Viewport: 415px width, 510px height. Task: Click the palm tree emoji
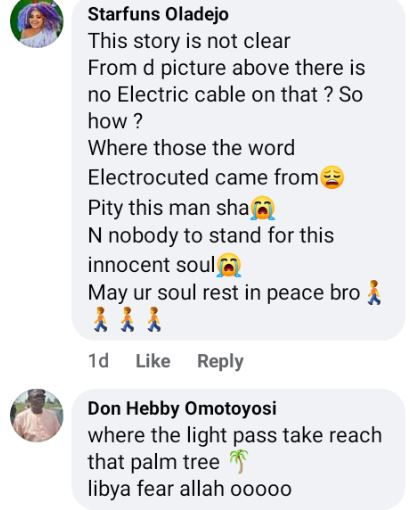(x=239, y=462)
